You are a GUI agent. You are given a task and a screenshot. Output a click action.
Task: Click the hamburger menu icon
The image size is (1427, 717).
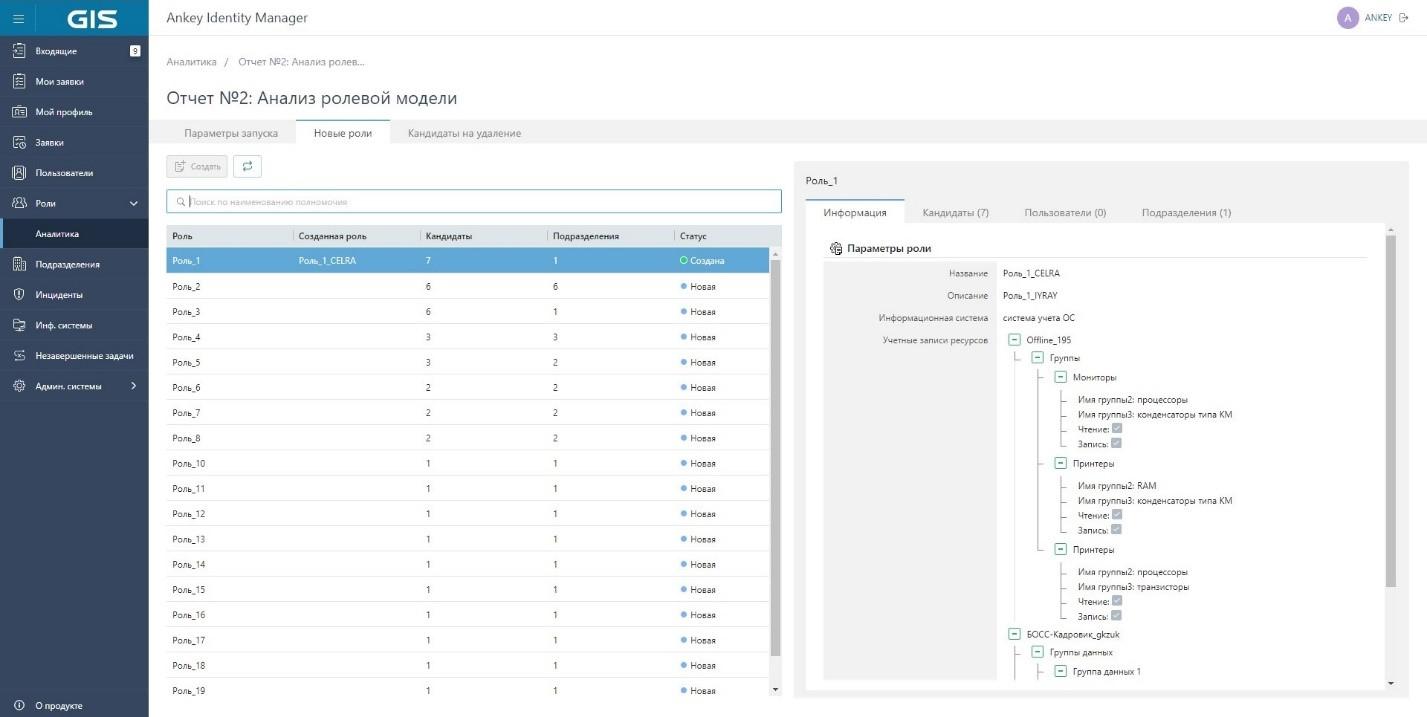point(19,18)
